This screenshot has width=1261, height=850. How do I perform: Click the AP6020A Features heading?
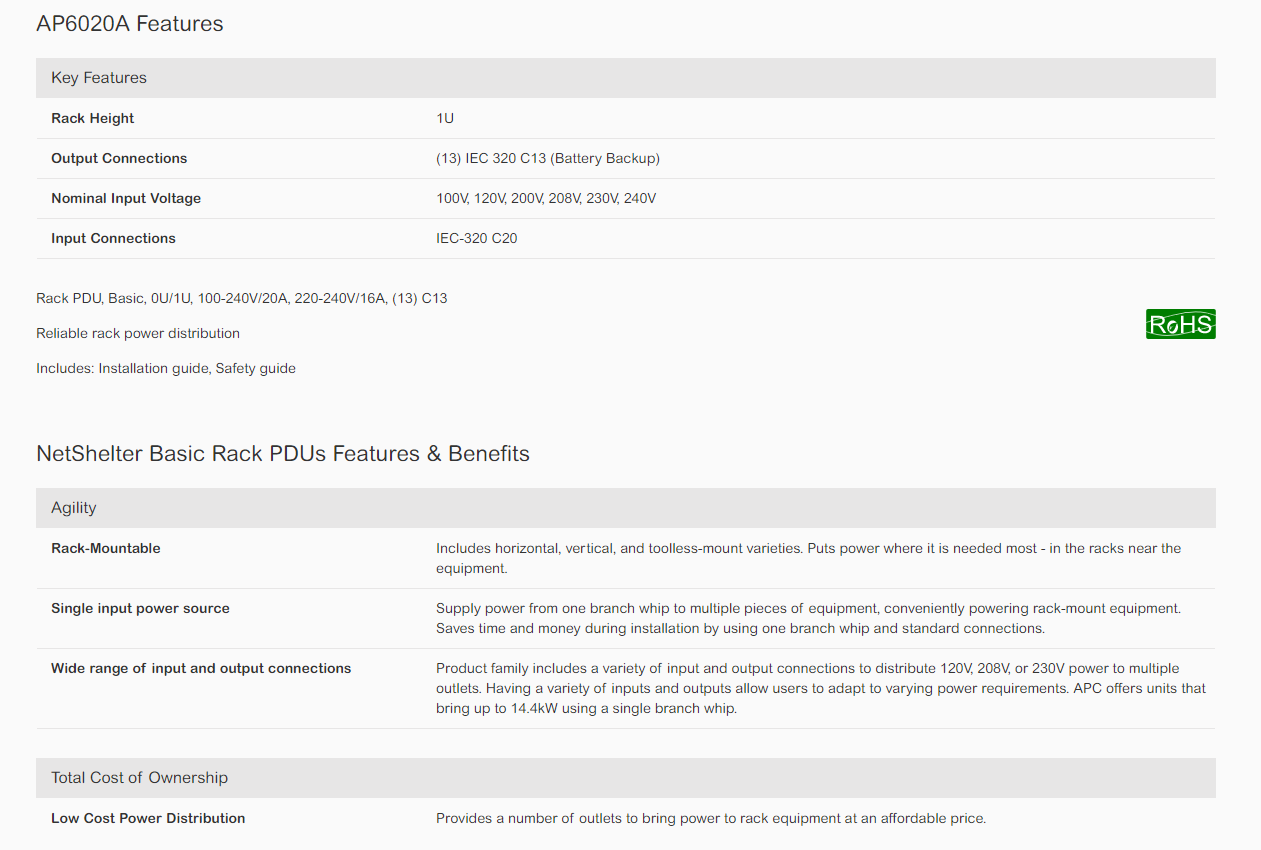[130, 24]
